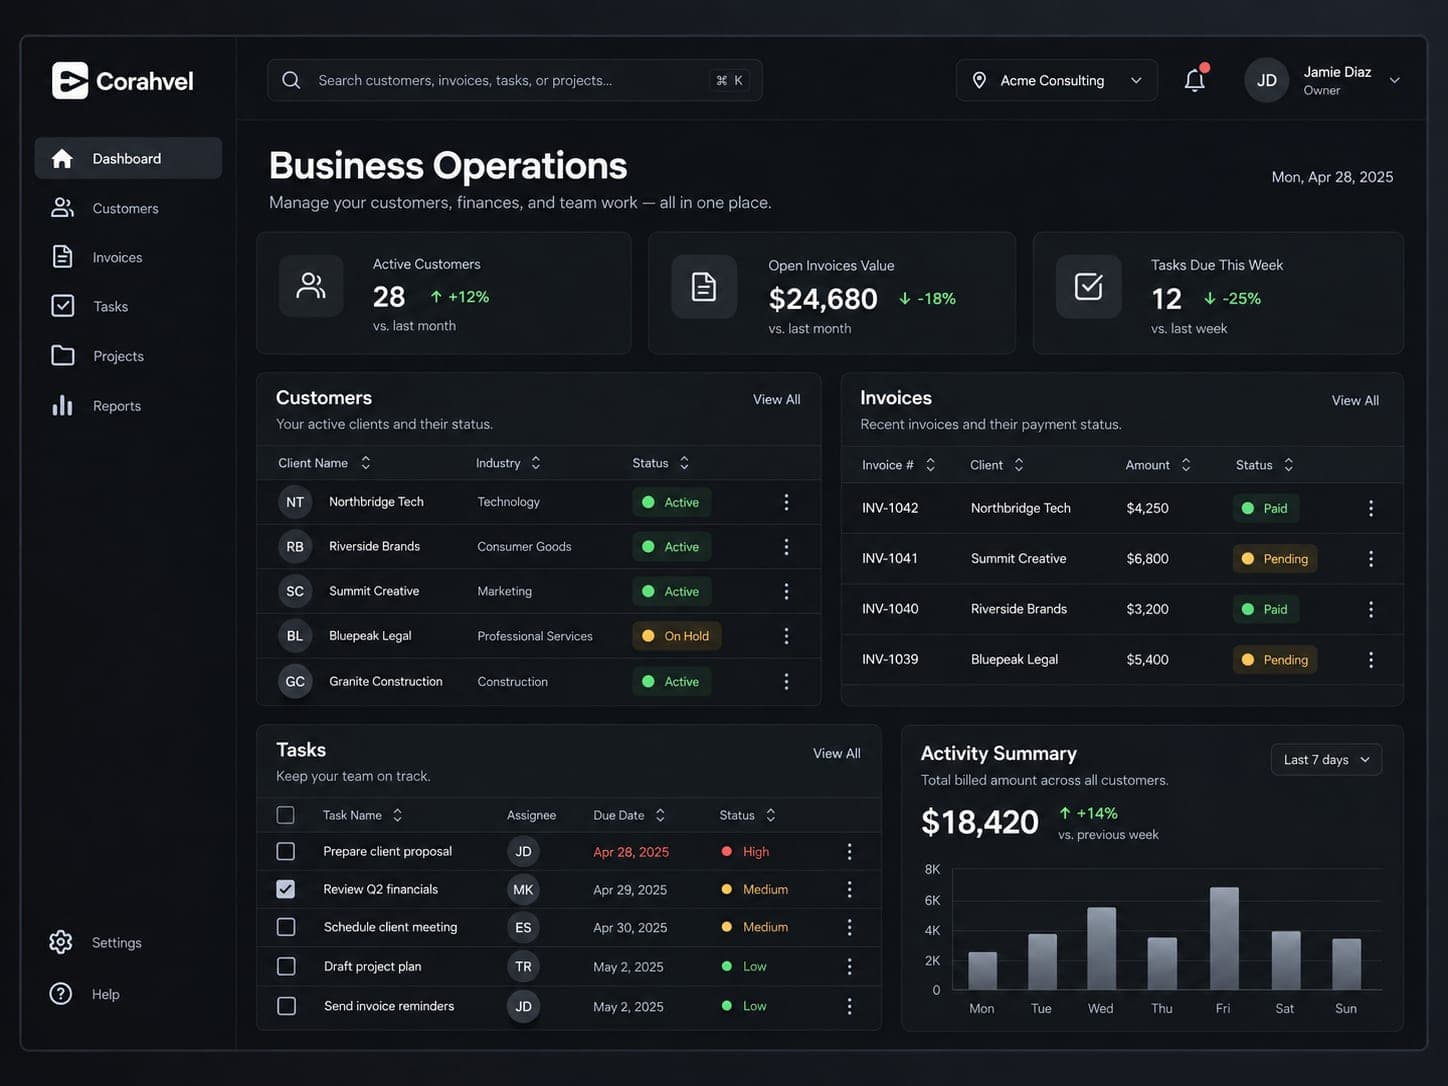Open row menu for Granite Construction customer

point(786,682)
